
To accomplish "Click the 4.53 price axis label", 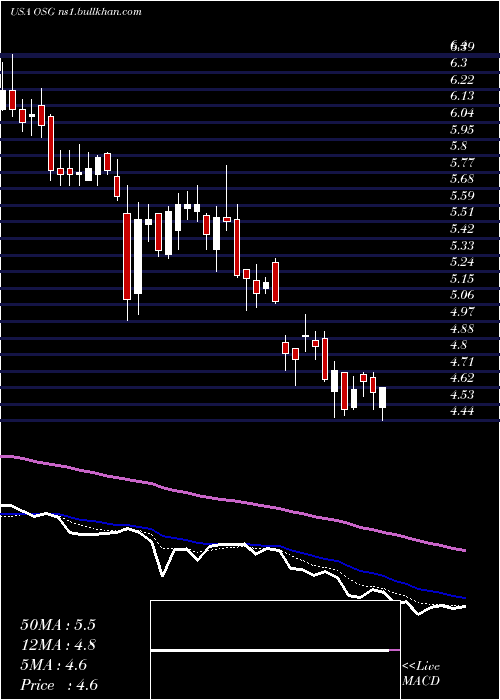I will point(462,395).
